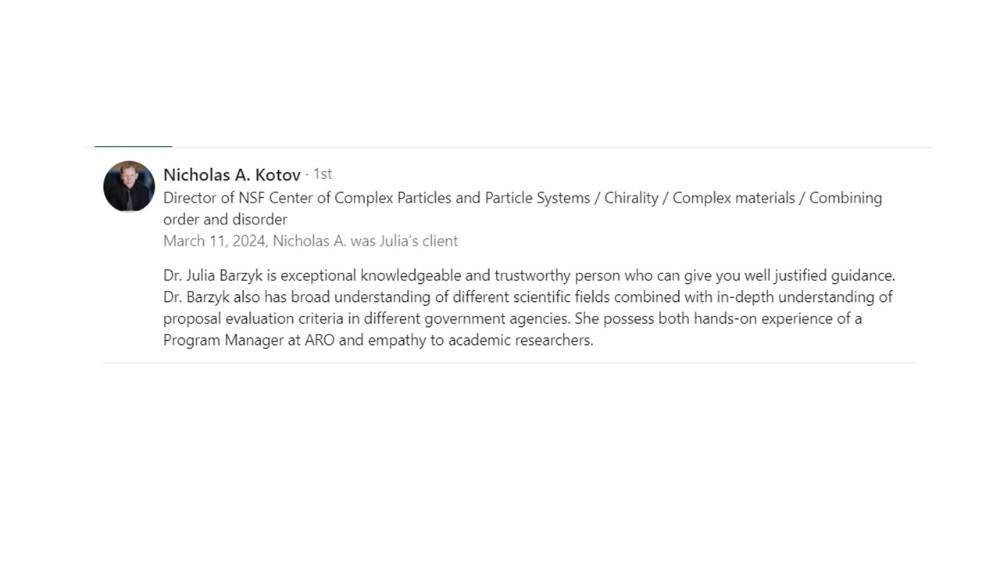Select the green active tab underline

tap(133, 147)
